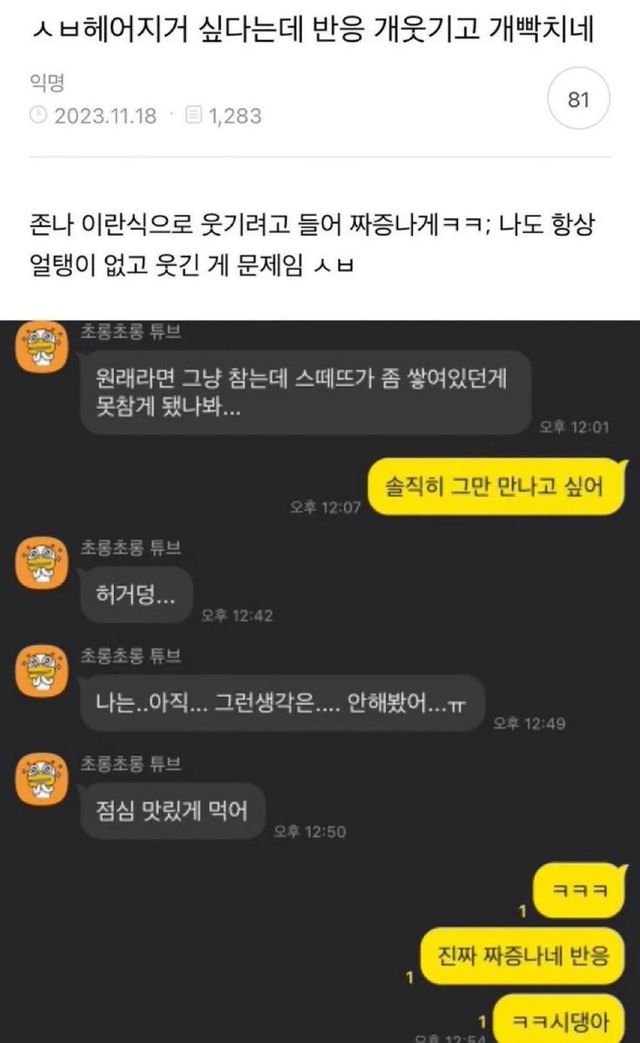Tap the bubble saying 나는..아직... 그런생각은

tap(282, 703)
